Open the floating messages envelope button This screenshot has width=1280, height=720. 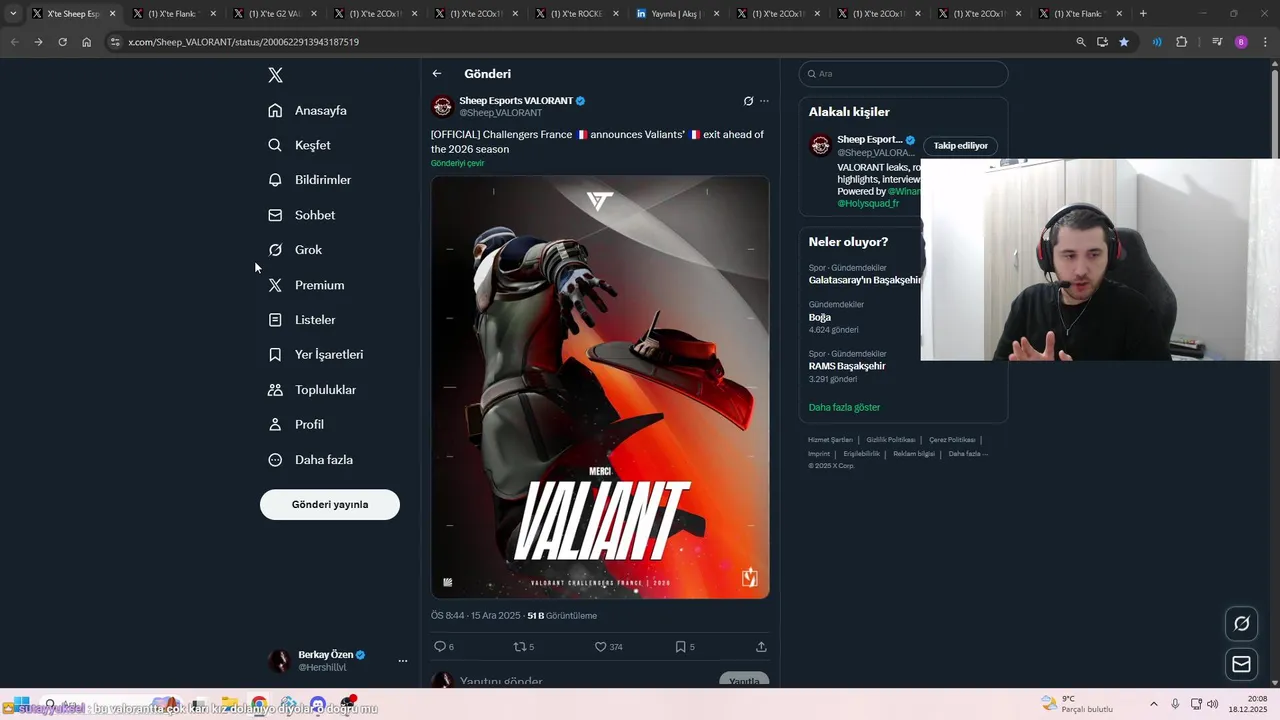point(1241,664)
